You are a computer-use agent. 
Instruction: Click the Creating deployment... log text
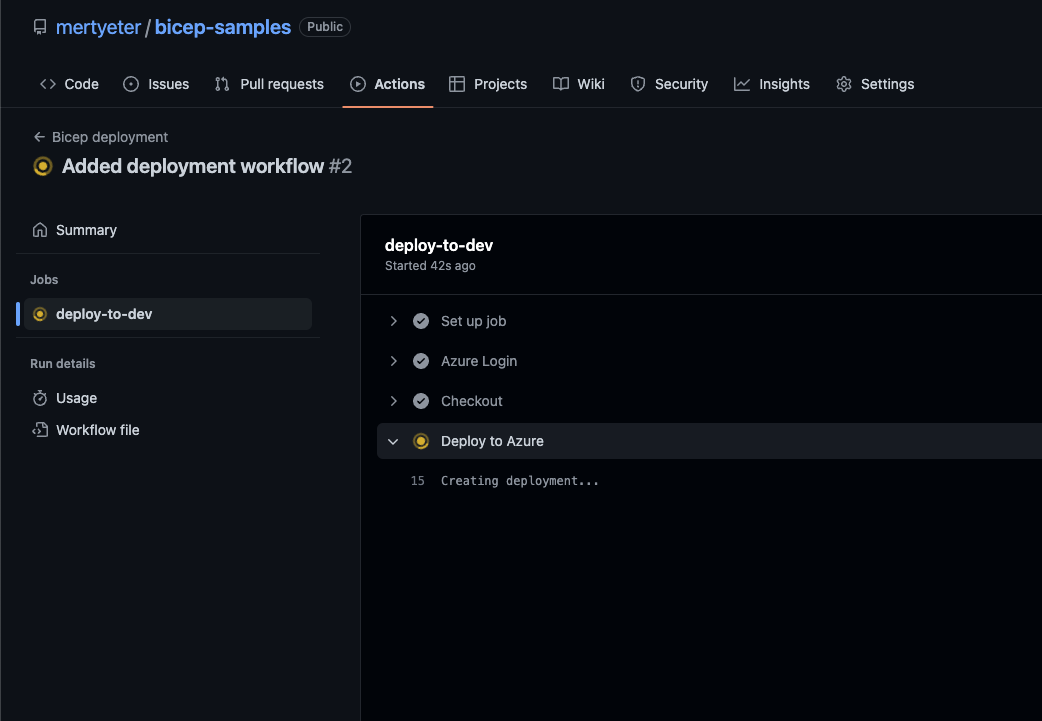pos(520,480)
